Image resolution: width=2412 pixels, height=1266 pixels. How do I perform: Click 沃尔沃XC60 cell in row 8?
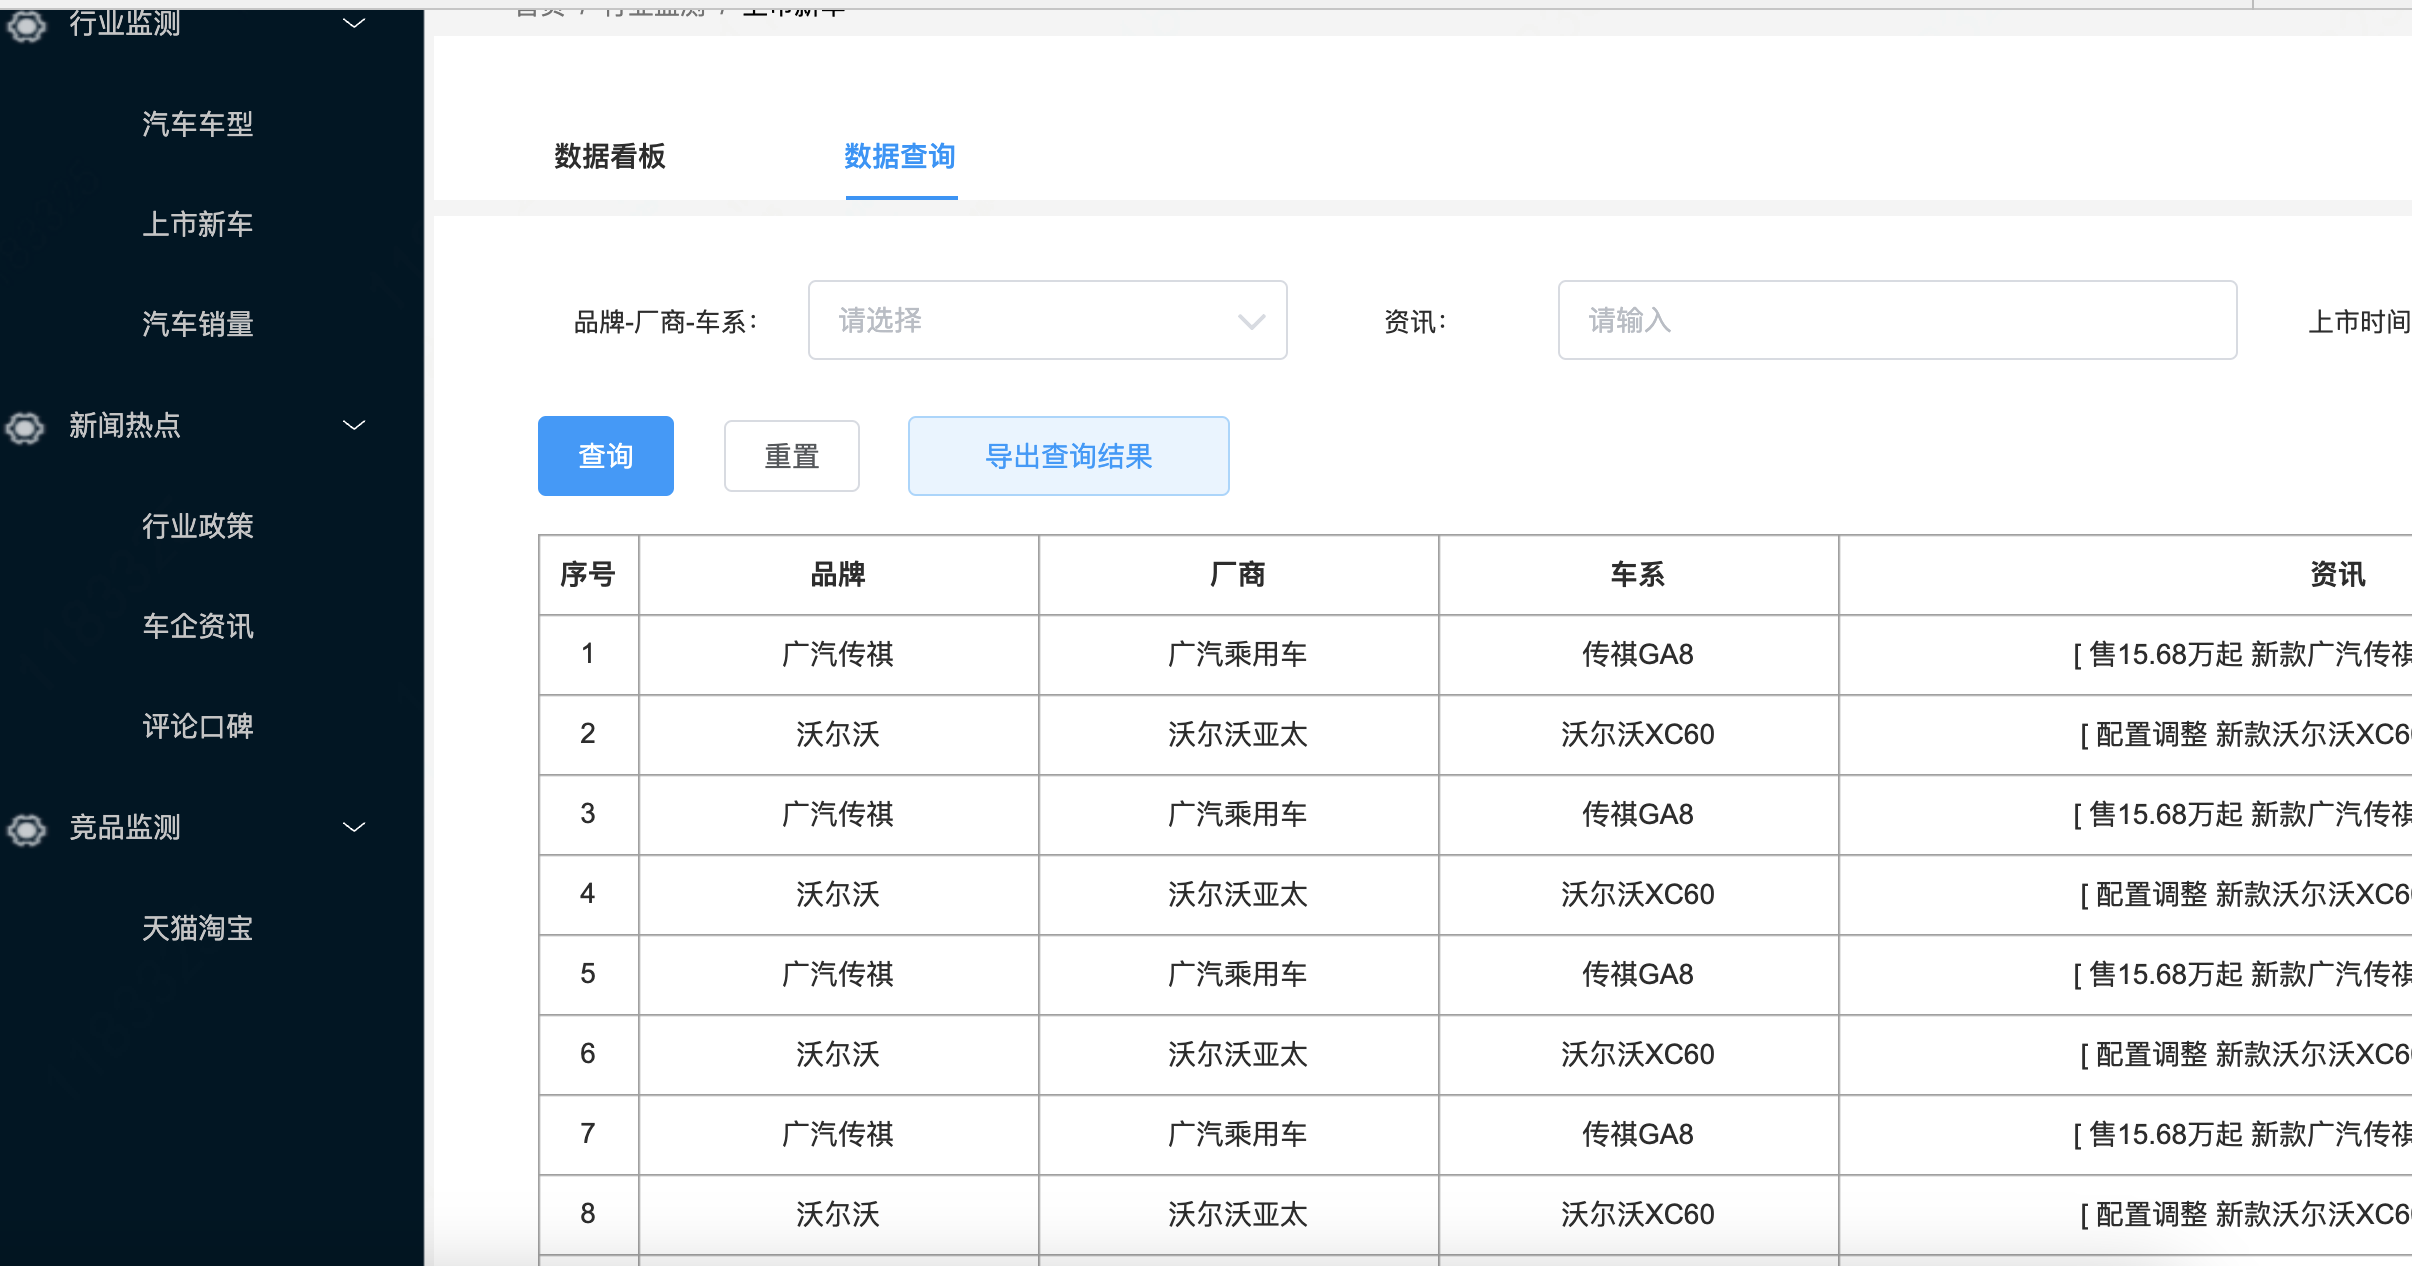pos(1638,1215)
